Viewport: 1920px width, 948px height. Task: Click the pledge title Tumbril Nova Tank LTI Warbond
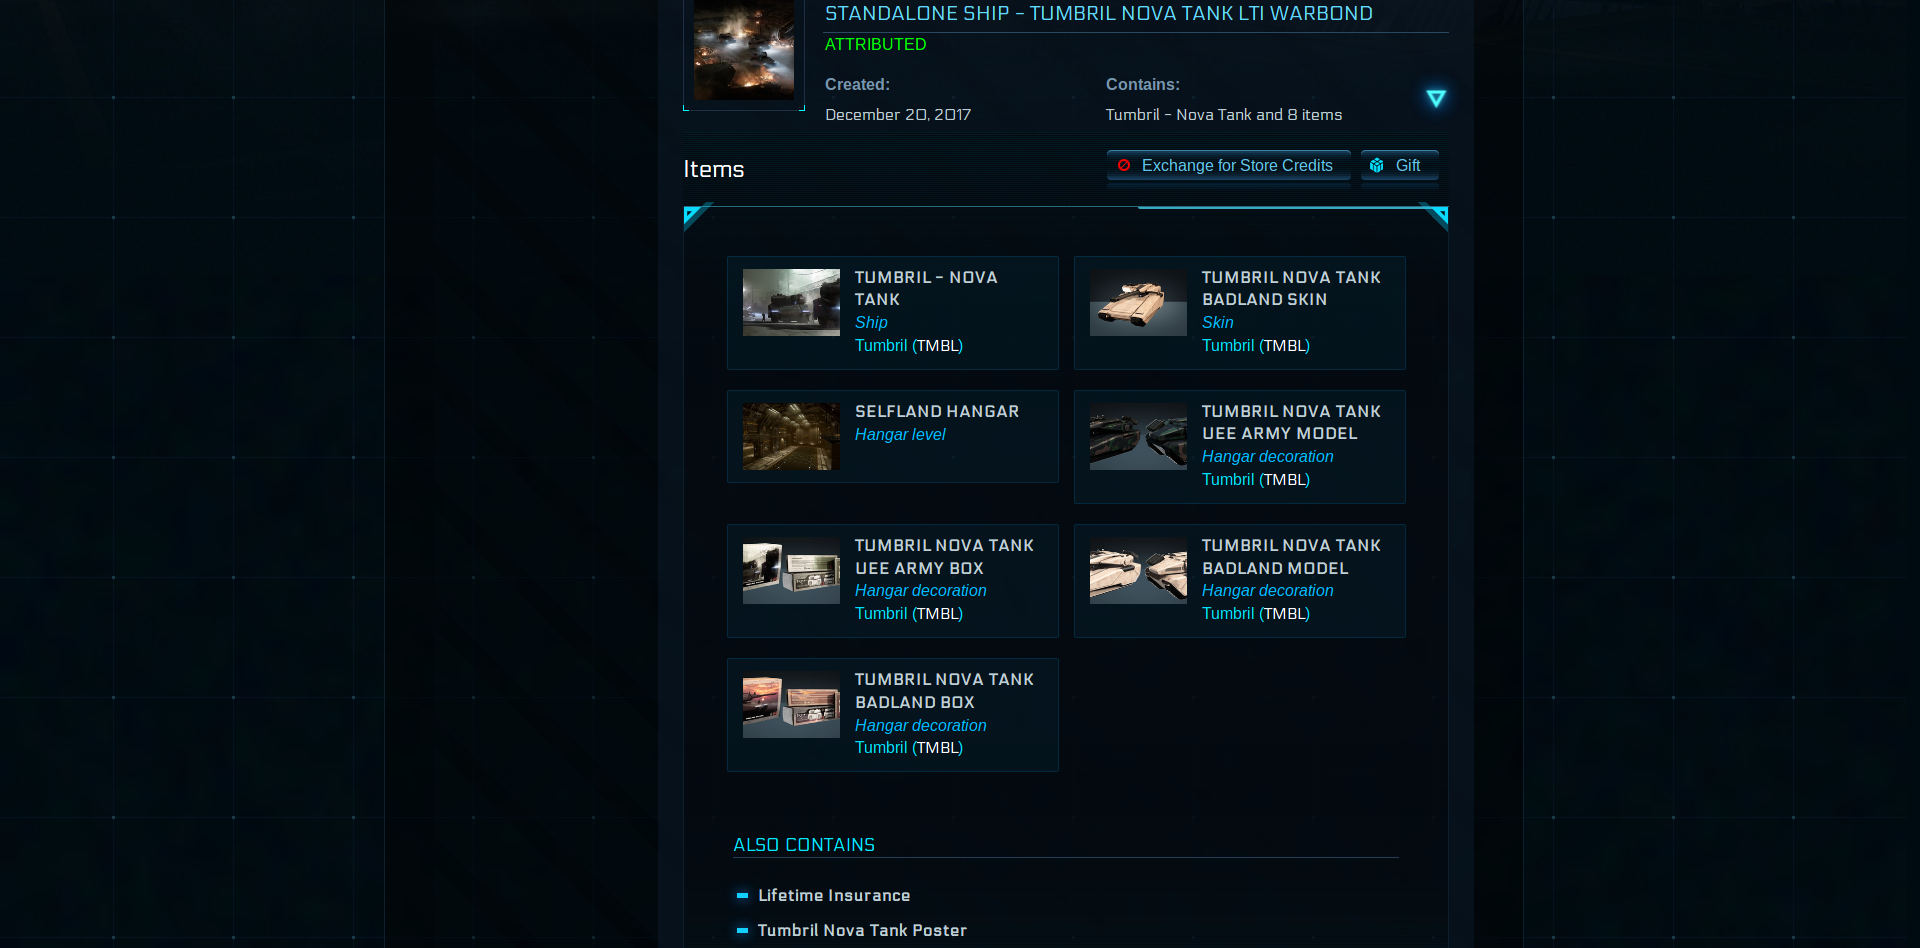pyautogui.click(x=1098, y=14)
